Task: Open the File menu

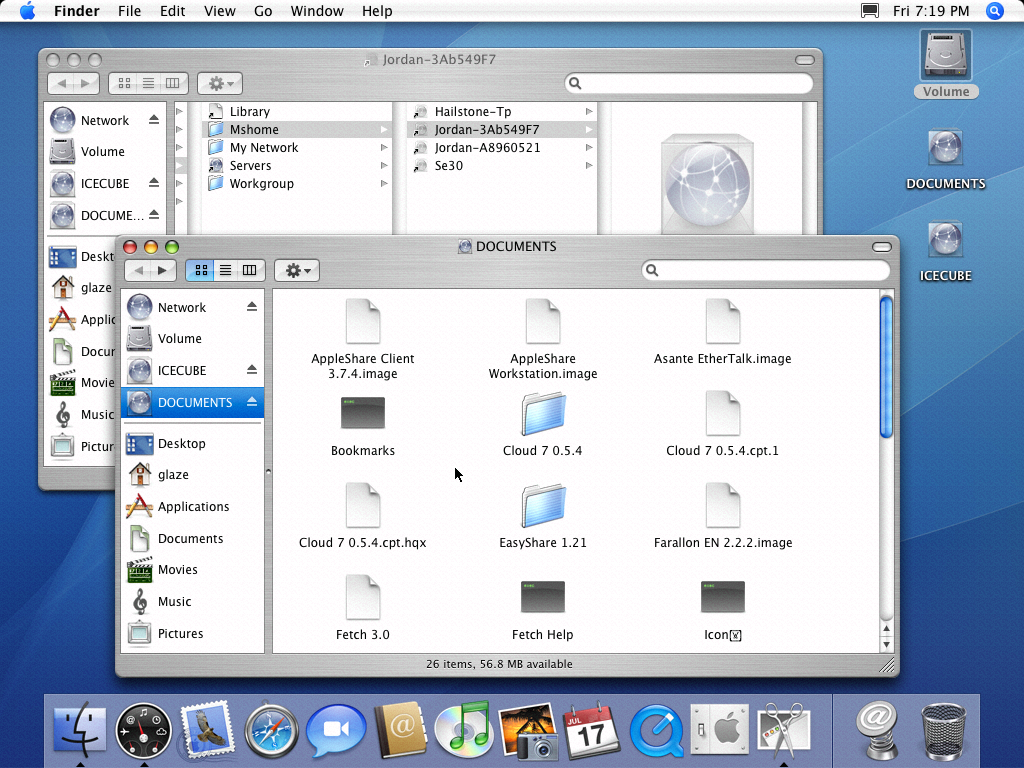Action: click(x=129, y=11)
